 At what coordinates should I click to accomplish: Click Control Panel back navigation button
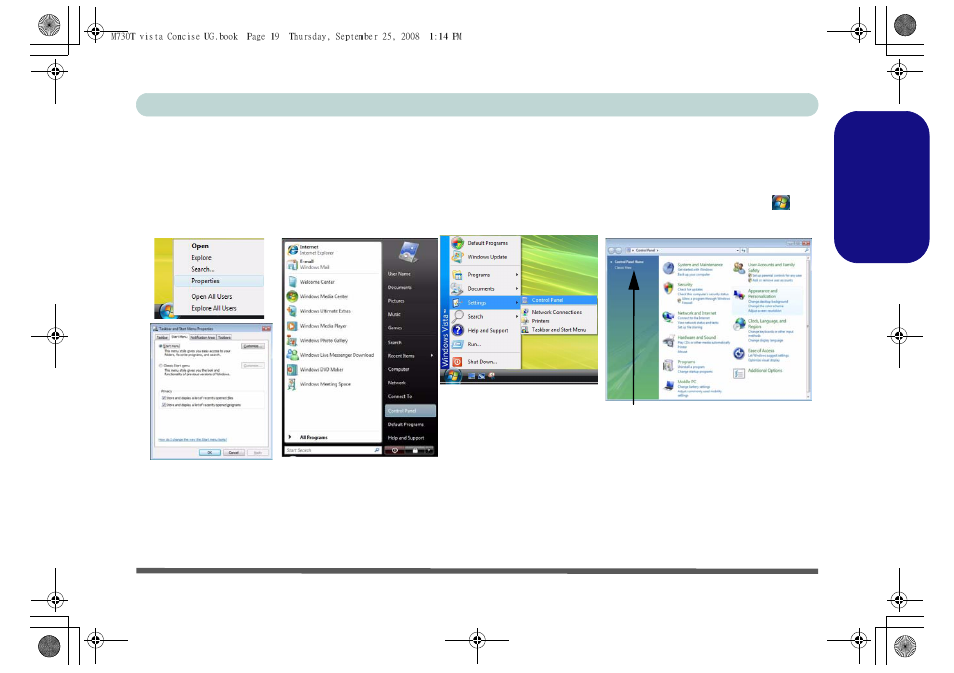(x=612, y=250)
